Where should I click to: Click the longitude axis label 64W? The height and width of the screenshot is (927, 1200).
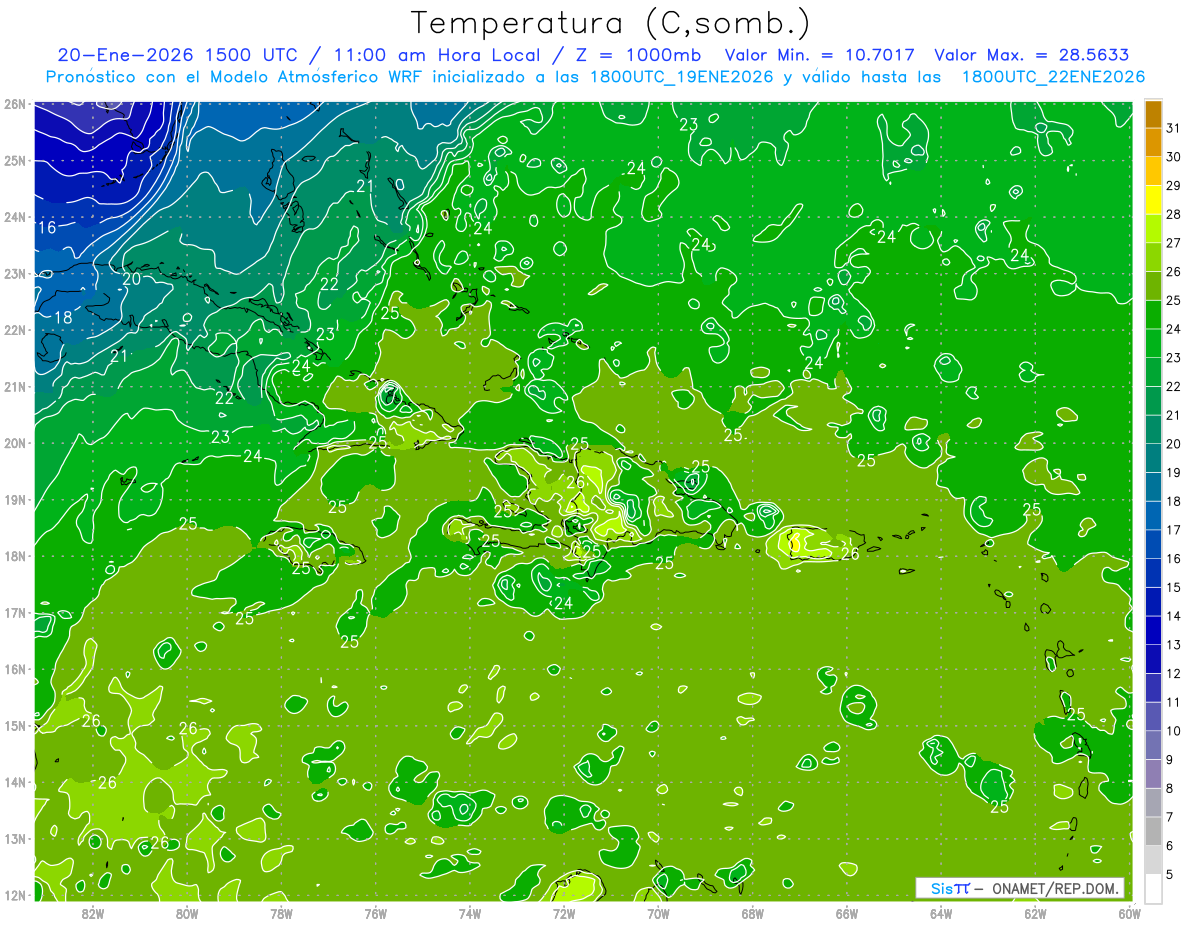coord(940,913)
